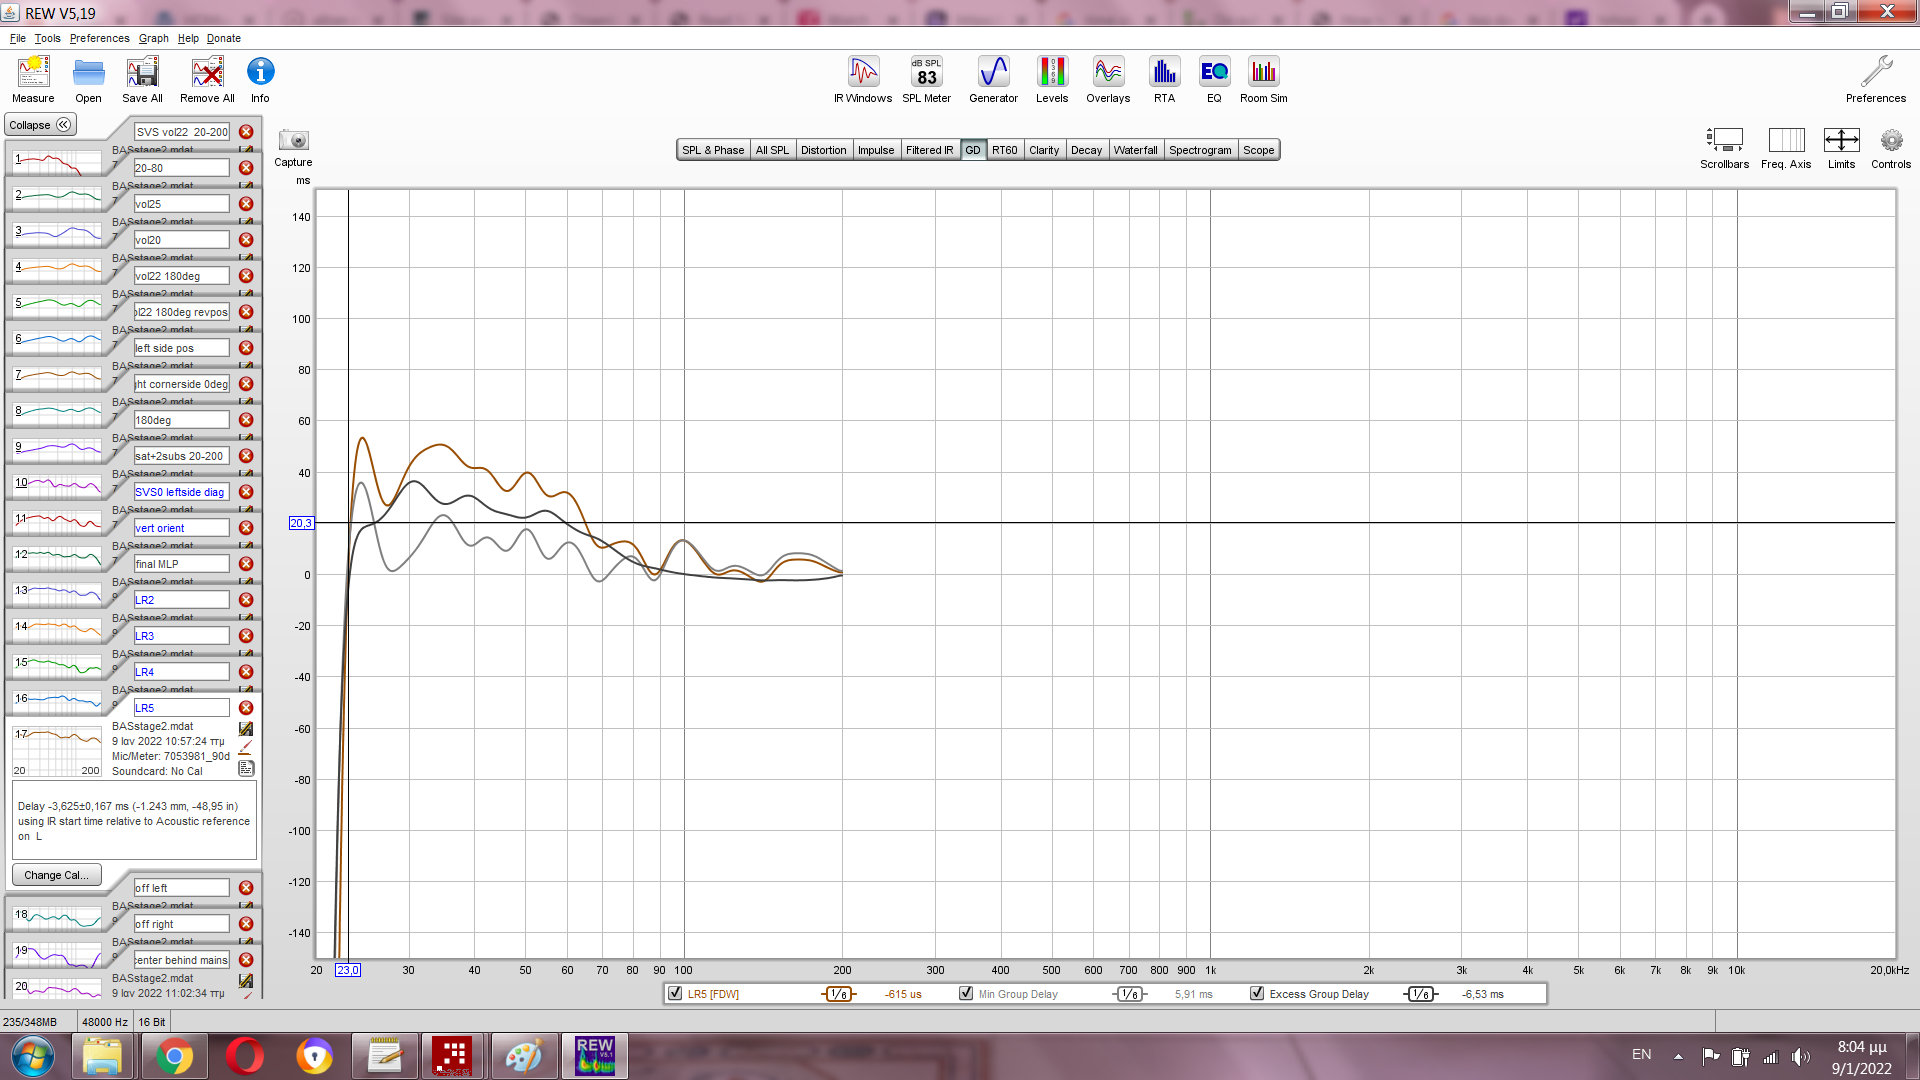Switch to the Waterfall tab
1920x1080 pixels.
click(1135, 150)
